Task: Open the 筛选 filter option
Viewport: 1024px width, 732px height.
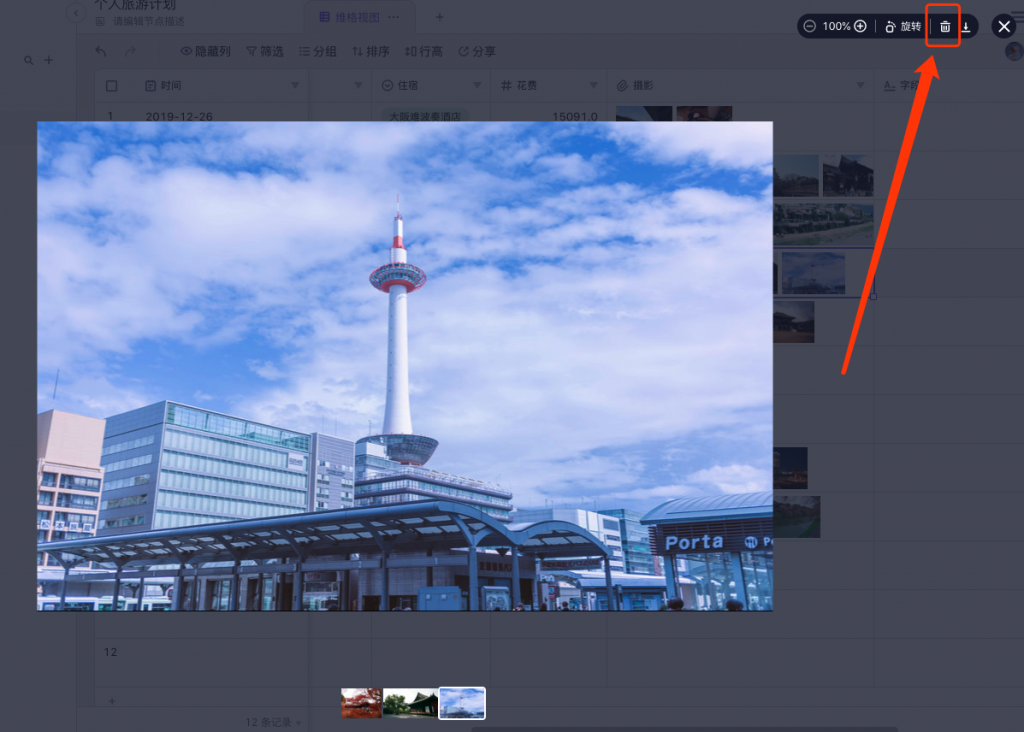Action: point(264,51)
